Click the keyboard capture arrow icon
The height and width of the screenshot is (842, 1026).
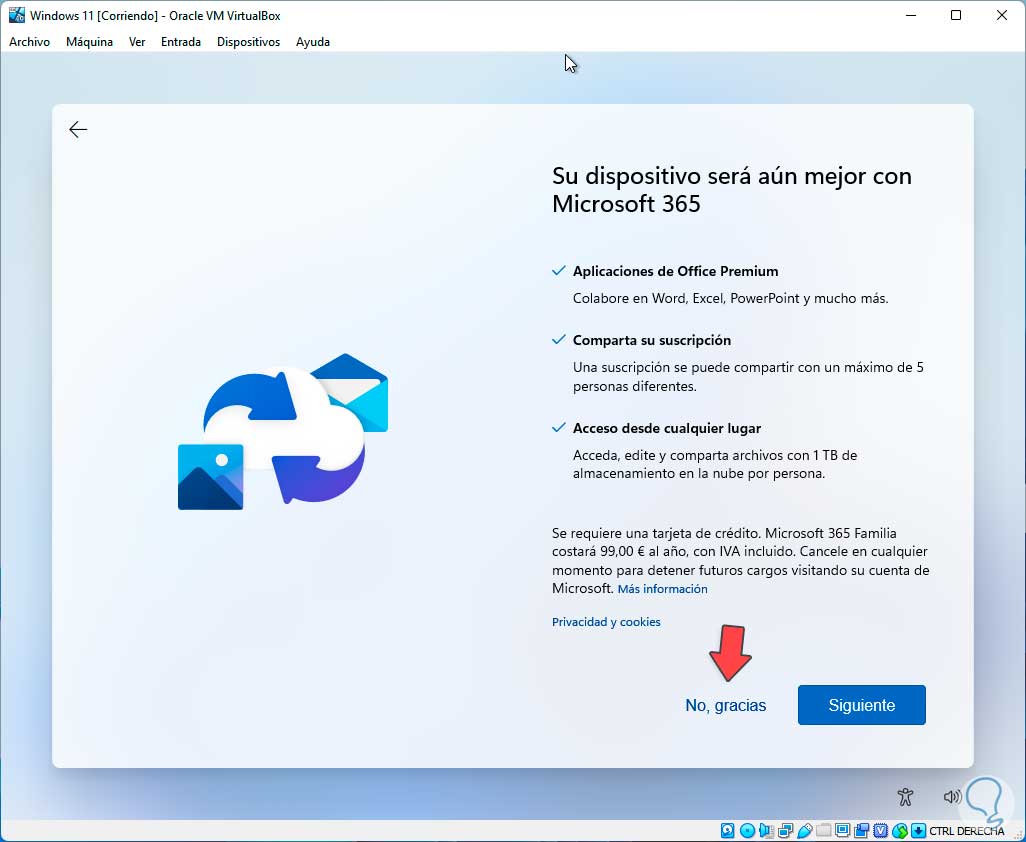pyautogui.click(x=918, y=831)
